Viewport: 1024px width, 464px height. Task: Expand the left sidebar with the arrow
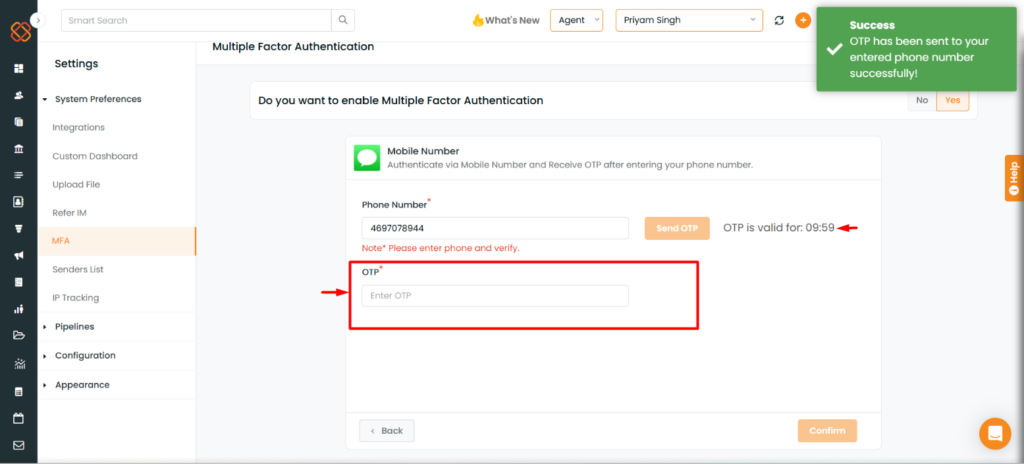tap(38, 20)
